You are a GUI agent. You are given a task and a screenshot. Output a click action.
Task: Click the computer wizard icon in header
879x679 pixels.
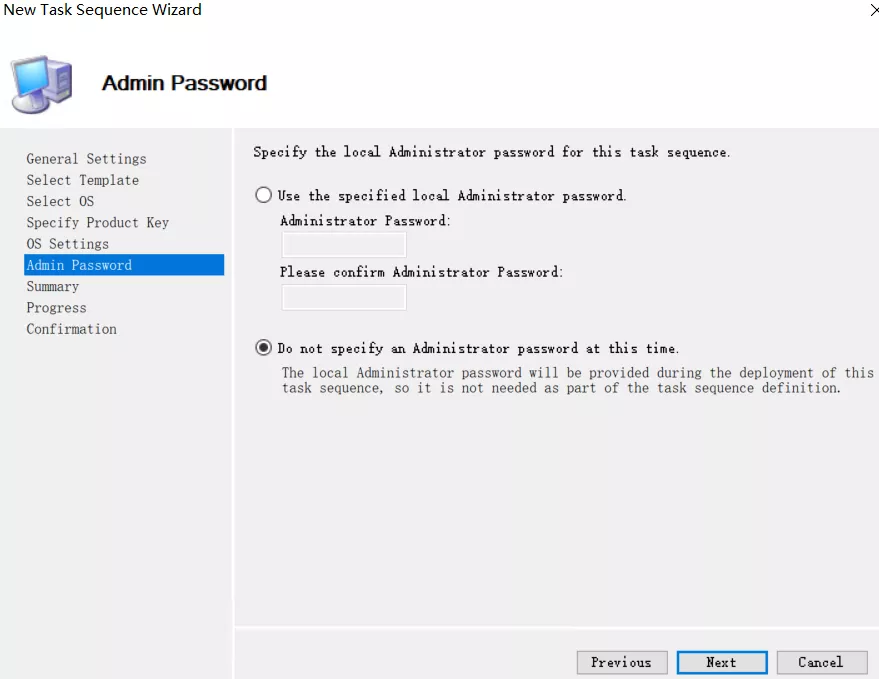click(41, 84)
